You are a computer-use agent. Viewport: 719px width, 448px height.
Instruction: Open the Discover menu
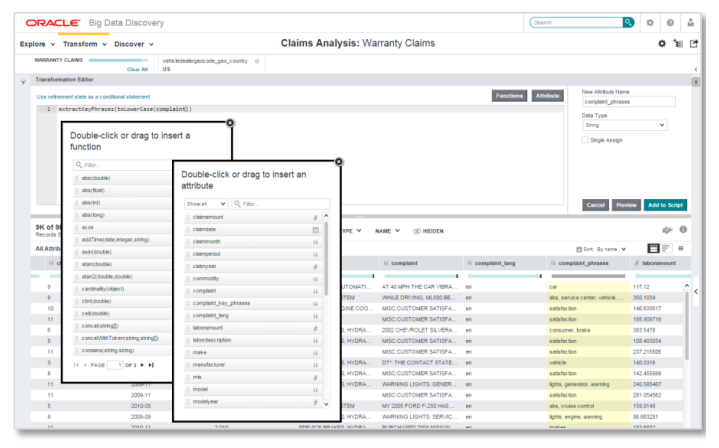coord(133,44)
